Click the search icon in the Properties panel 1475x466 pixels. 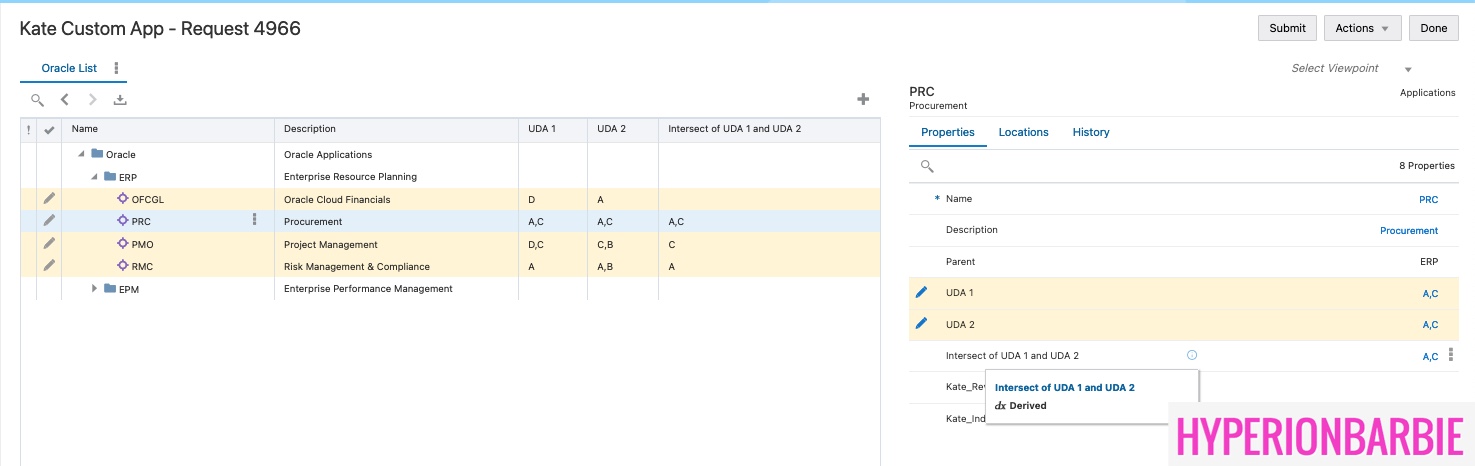[x=927, y=166]
